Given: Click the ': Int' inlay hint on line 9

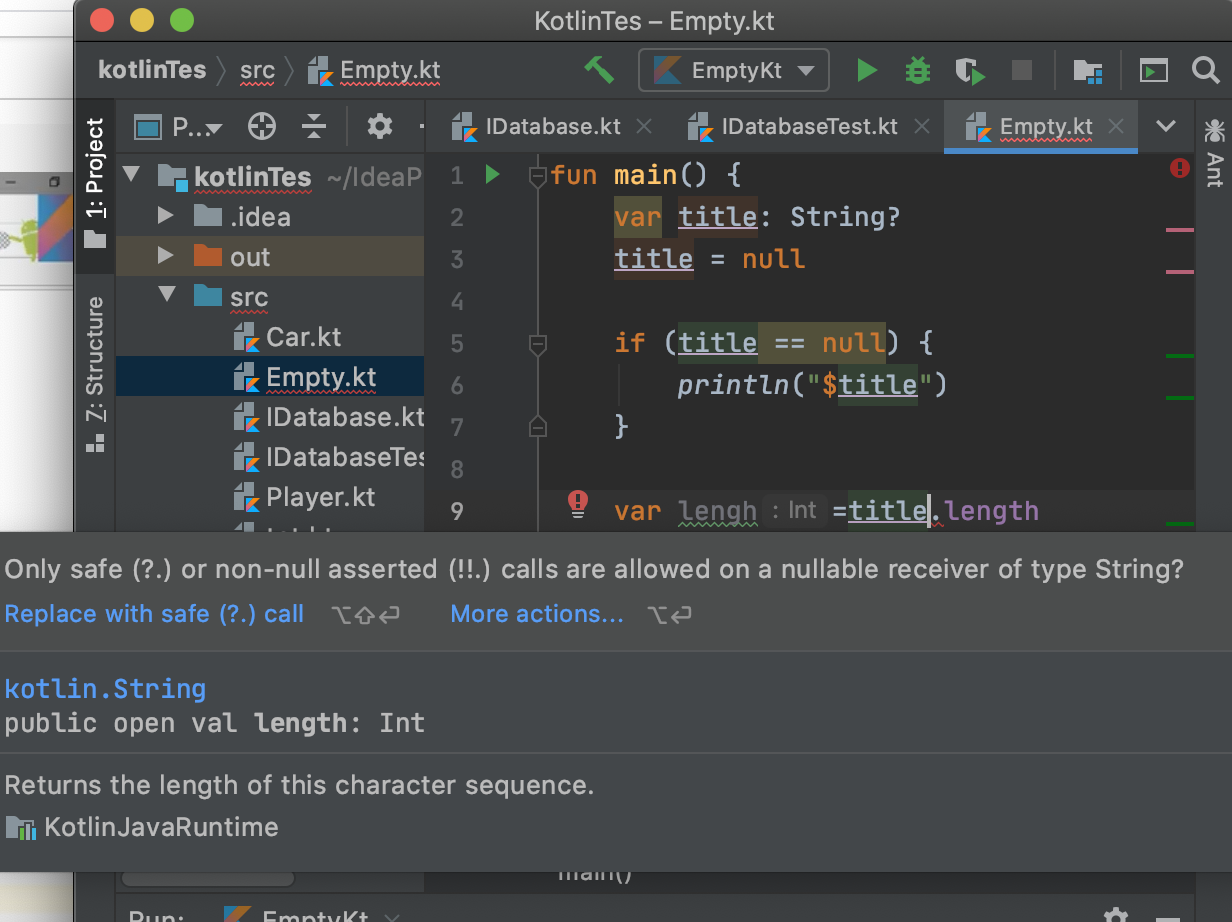Looking at the screenshot, I should [795, 510].
